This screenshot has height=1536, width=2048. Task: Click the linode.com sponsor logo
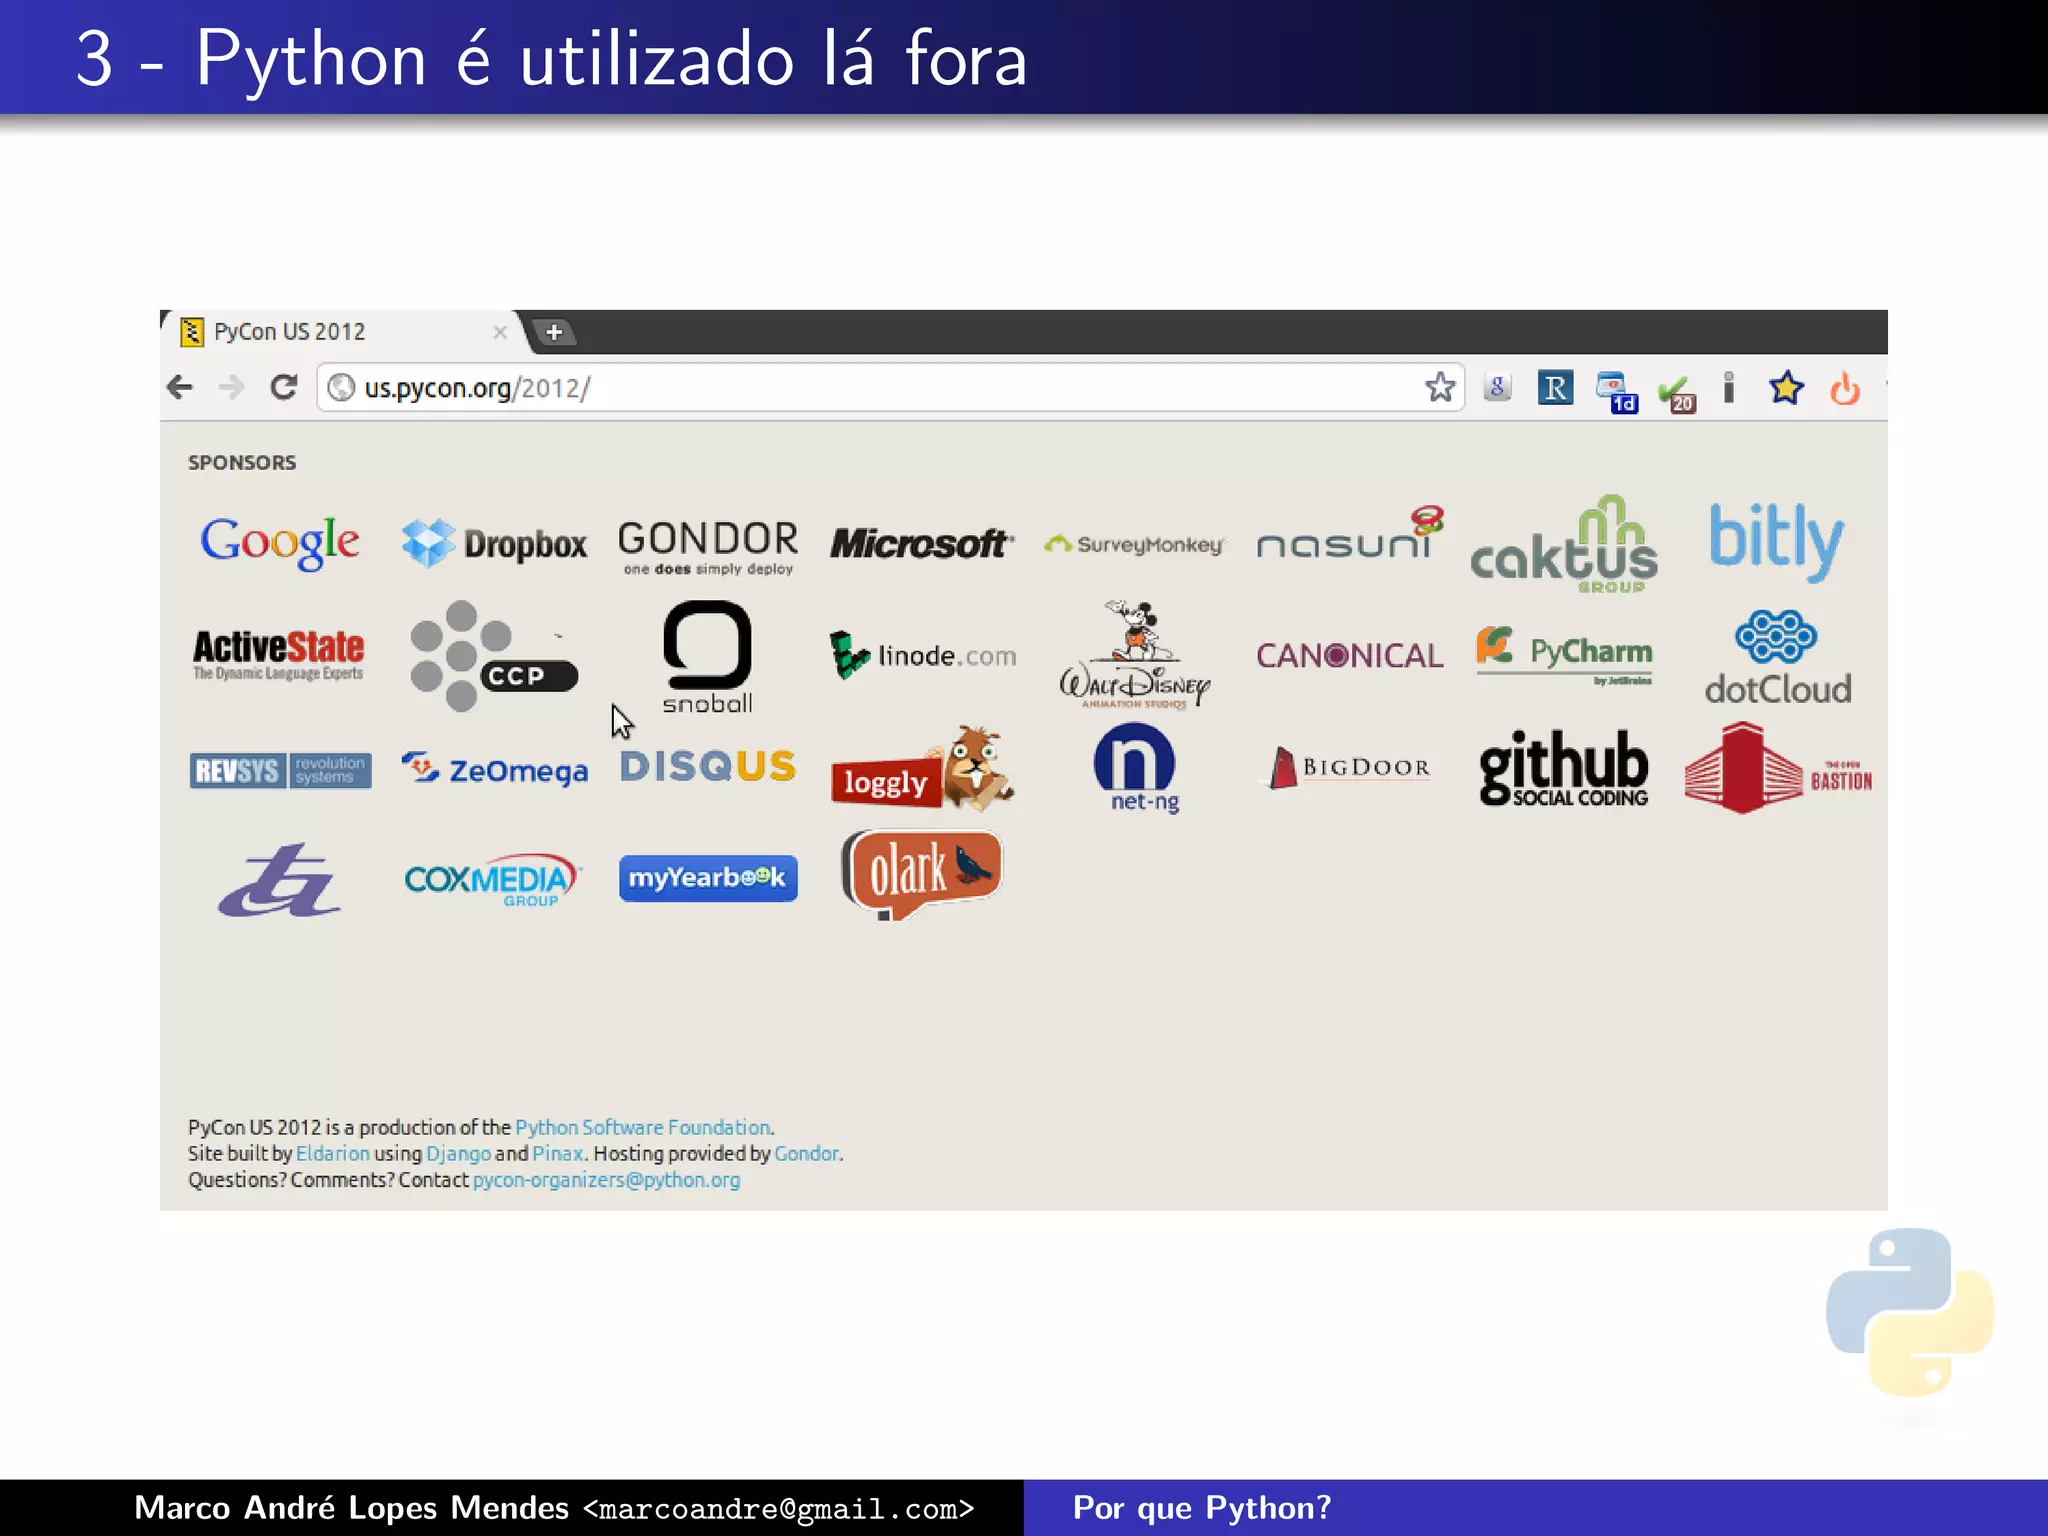click(923, 656)
